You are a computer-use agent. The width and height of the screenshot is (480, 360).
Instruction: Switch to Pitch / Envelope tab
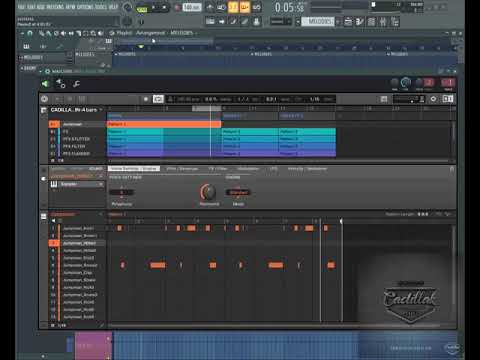click(x=182, y=169)
